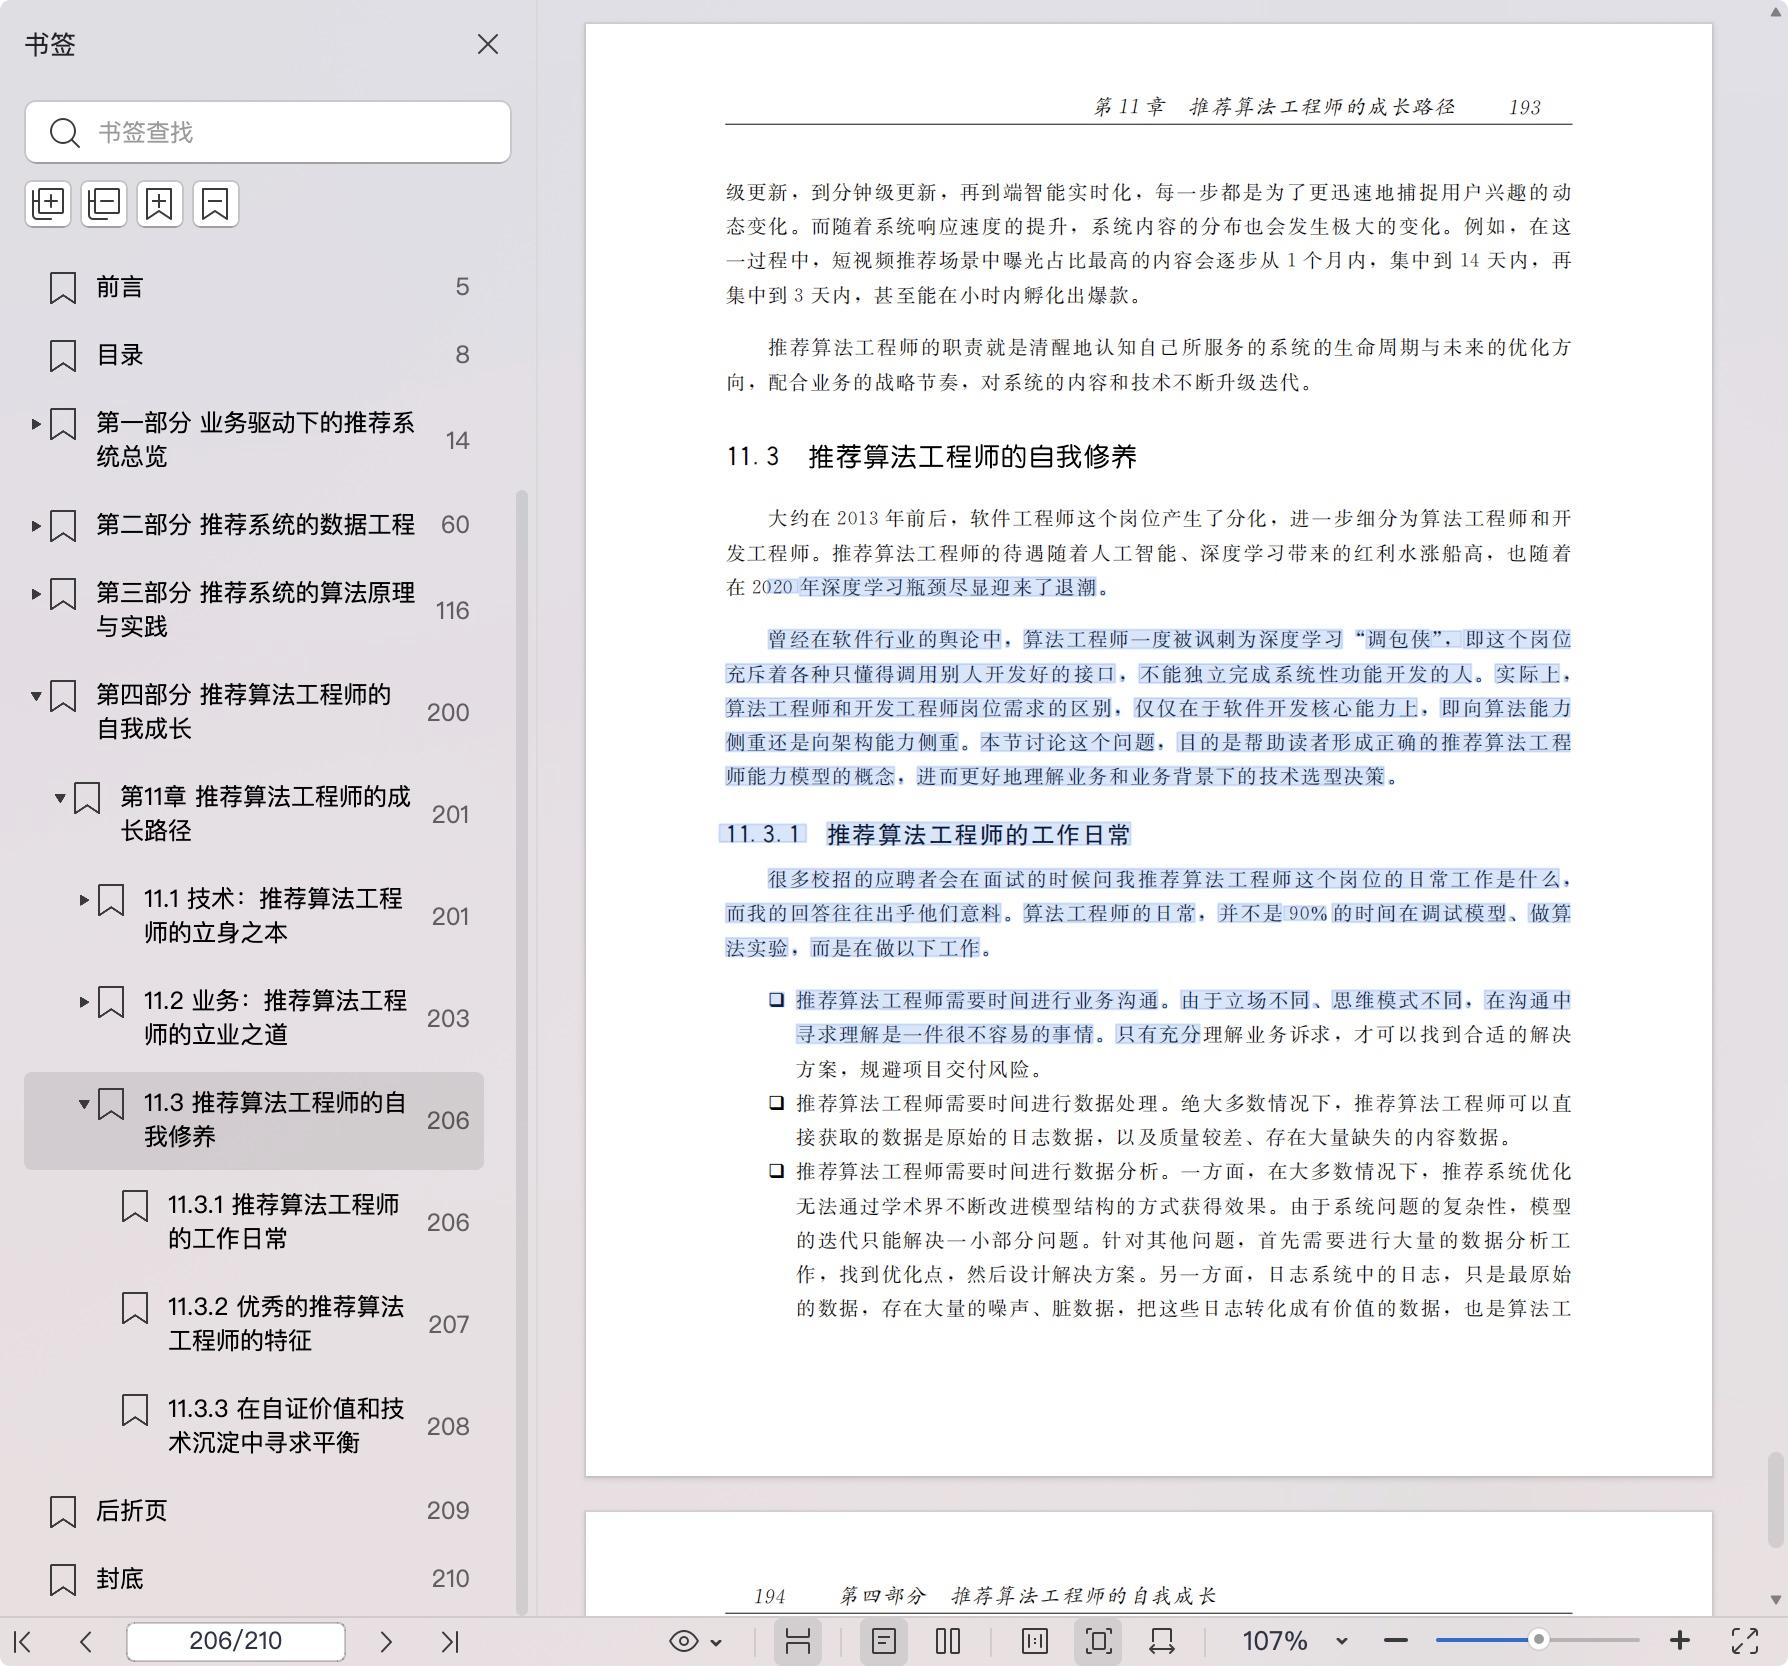The height and width of the screenshot is (1666, 1788).
Task: Go to first page button
Action: pos(23,1641)
